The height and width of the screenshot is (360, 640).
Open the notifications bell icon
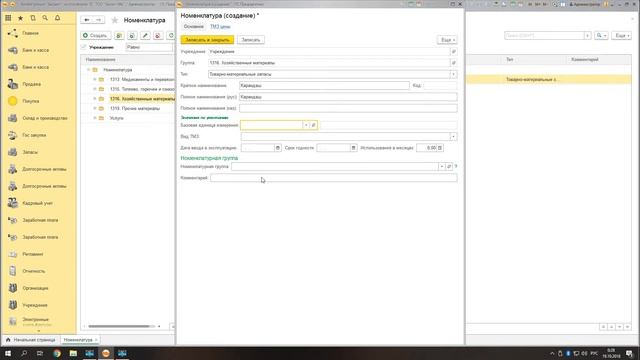click(x=58, y=18)
